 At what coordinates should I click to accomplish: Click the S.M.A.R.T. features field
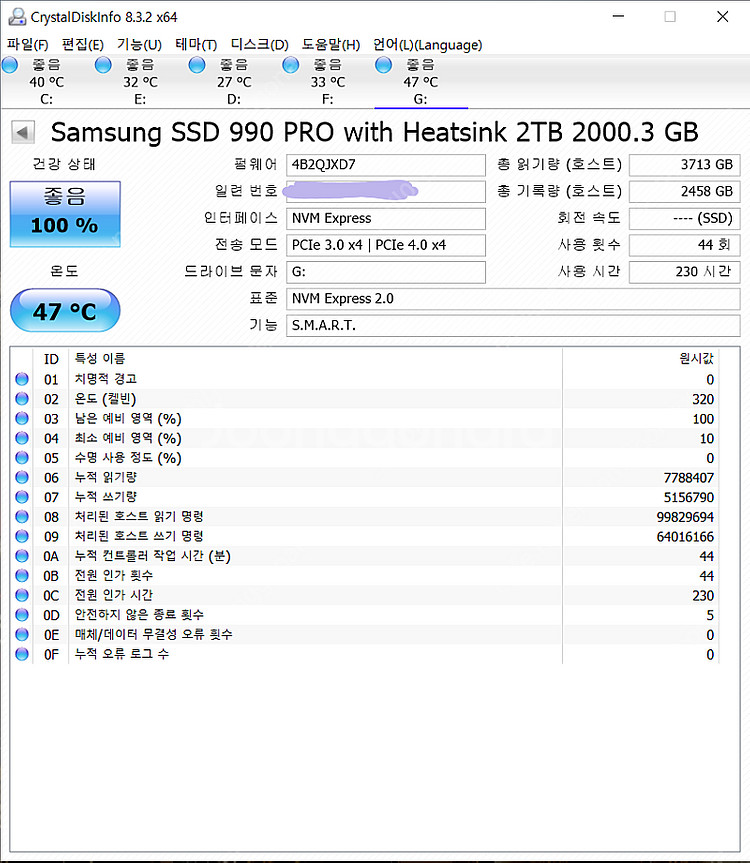click(513, 326)
